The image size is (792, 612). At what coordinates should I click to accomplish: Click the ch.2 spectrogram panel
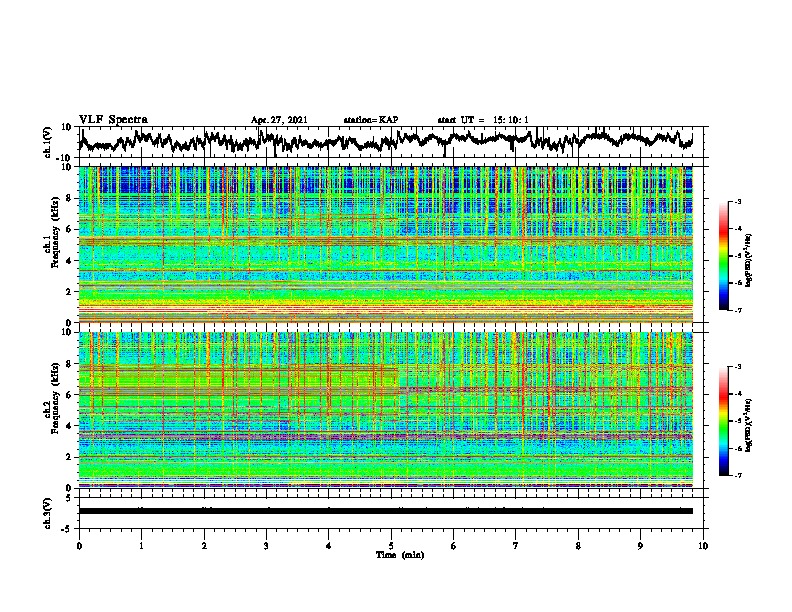[x=385, y=410]
